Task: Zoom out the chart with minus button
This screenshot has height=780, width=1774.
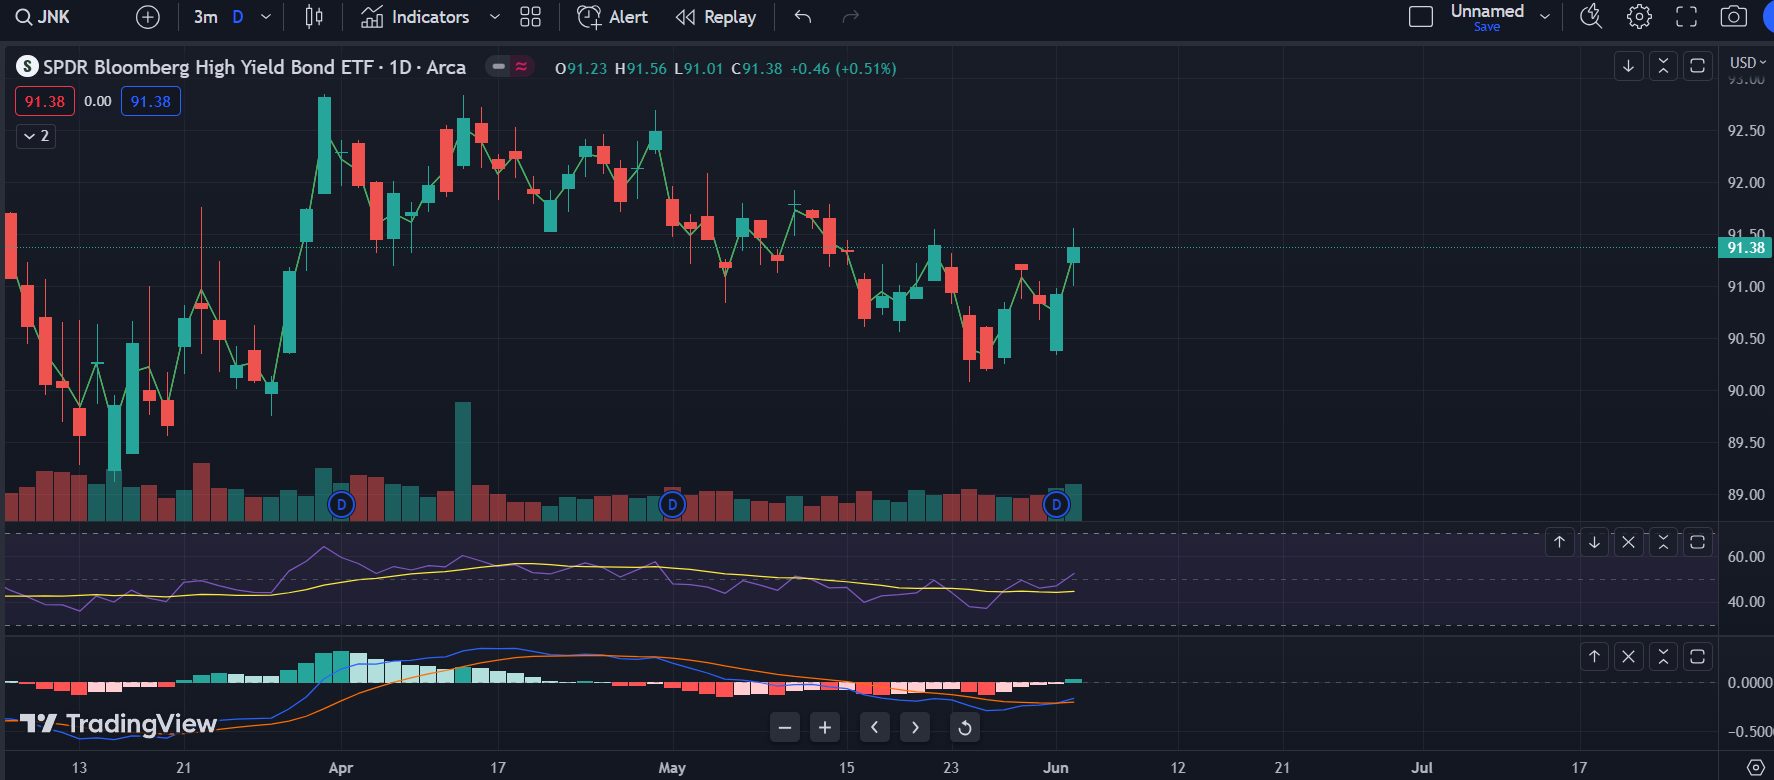Action: pyautogui.click(x=786, y=727)
